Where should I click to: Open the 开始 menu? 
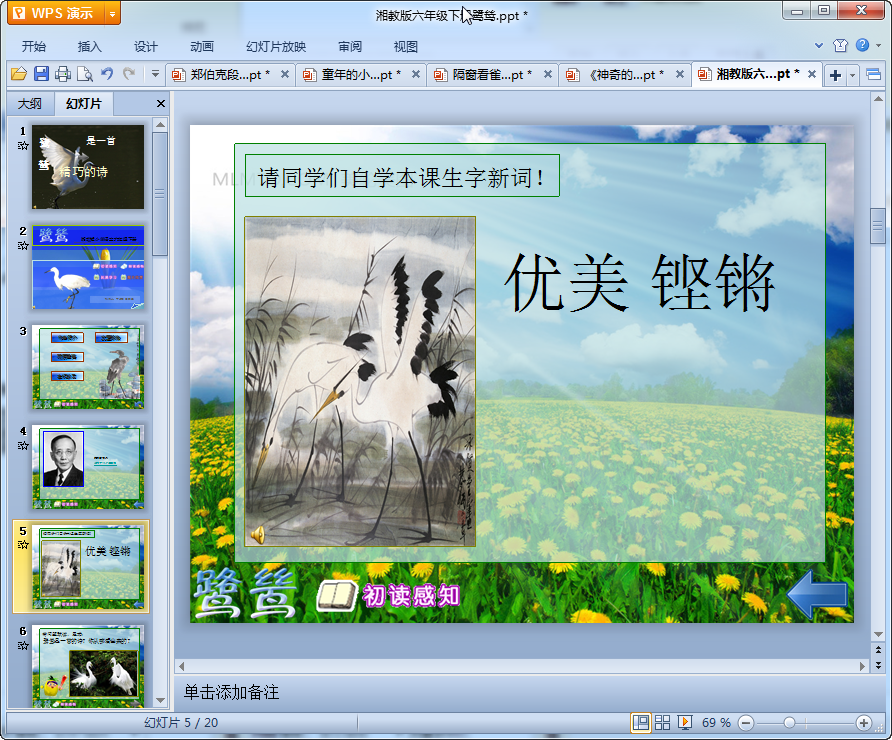pos(34,47)
